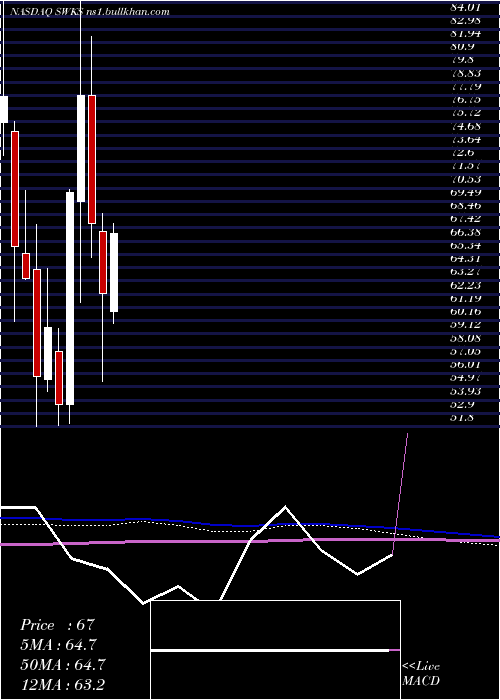Click the 53.93 price level label
This screenshot has height=700, width=500.
pyautogui.click(x=465, y=392)
